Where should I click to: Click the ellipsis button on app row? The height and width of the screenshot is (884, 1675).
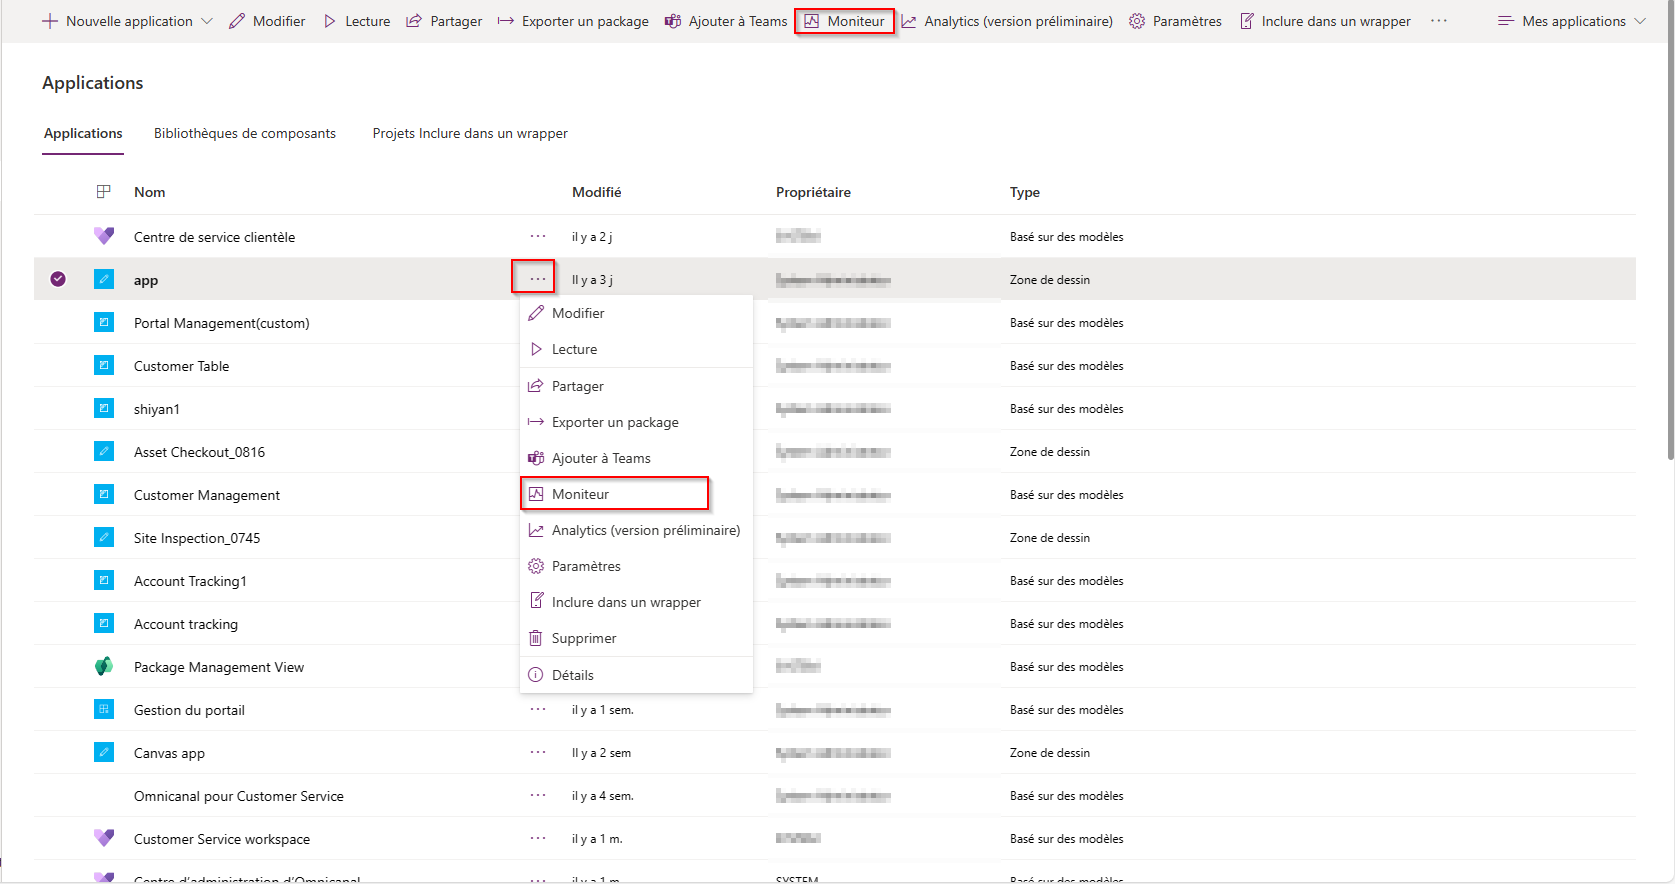pos(538,279)
